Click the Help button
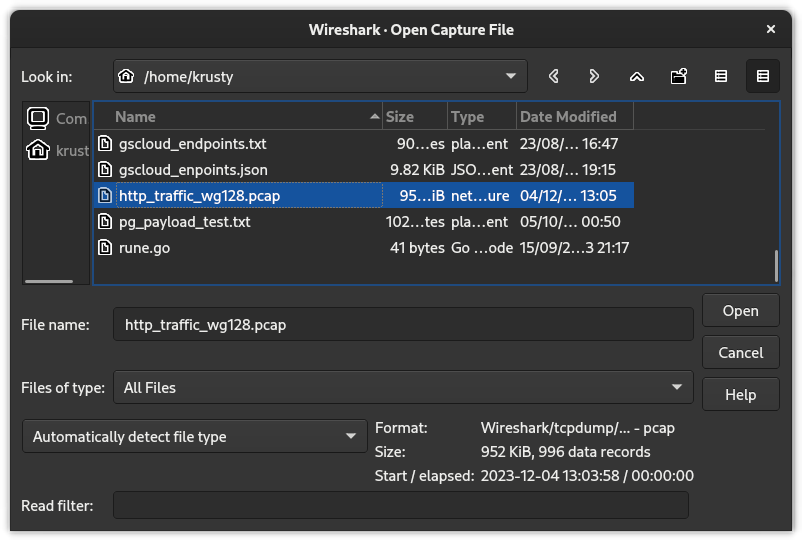 click(740, 395)
